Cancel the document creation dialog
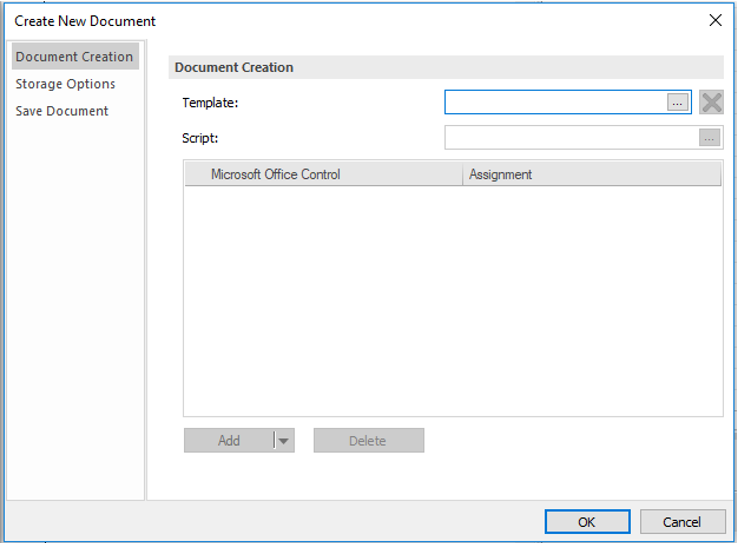Screen dimensions: 737x543 [682, 522]
